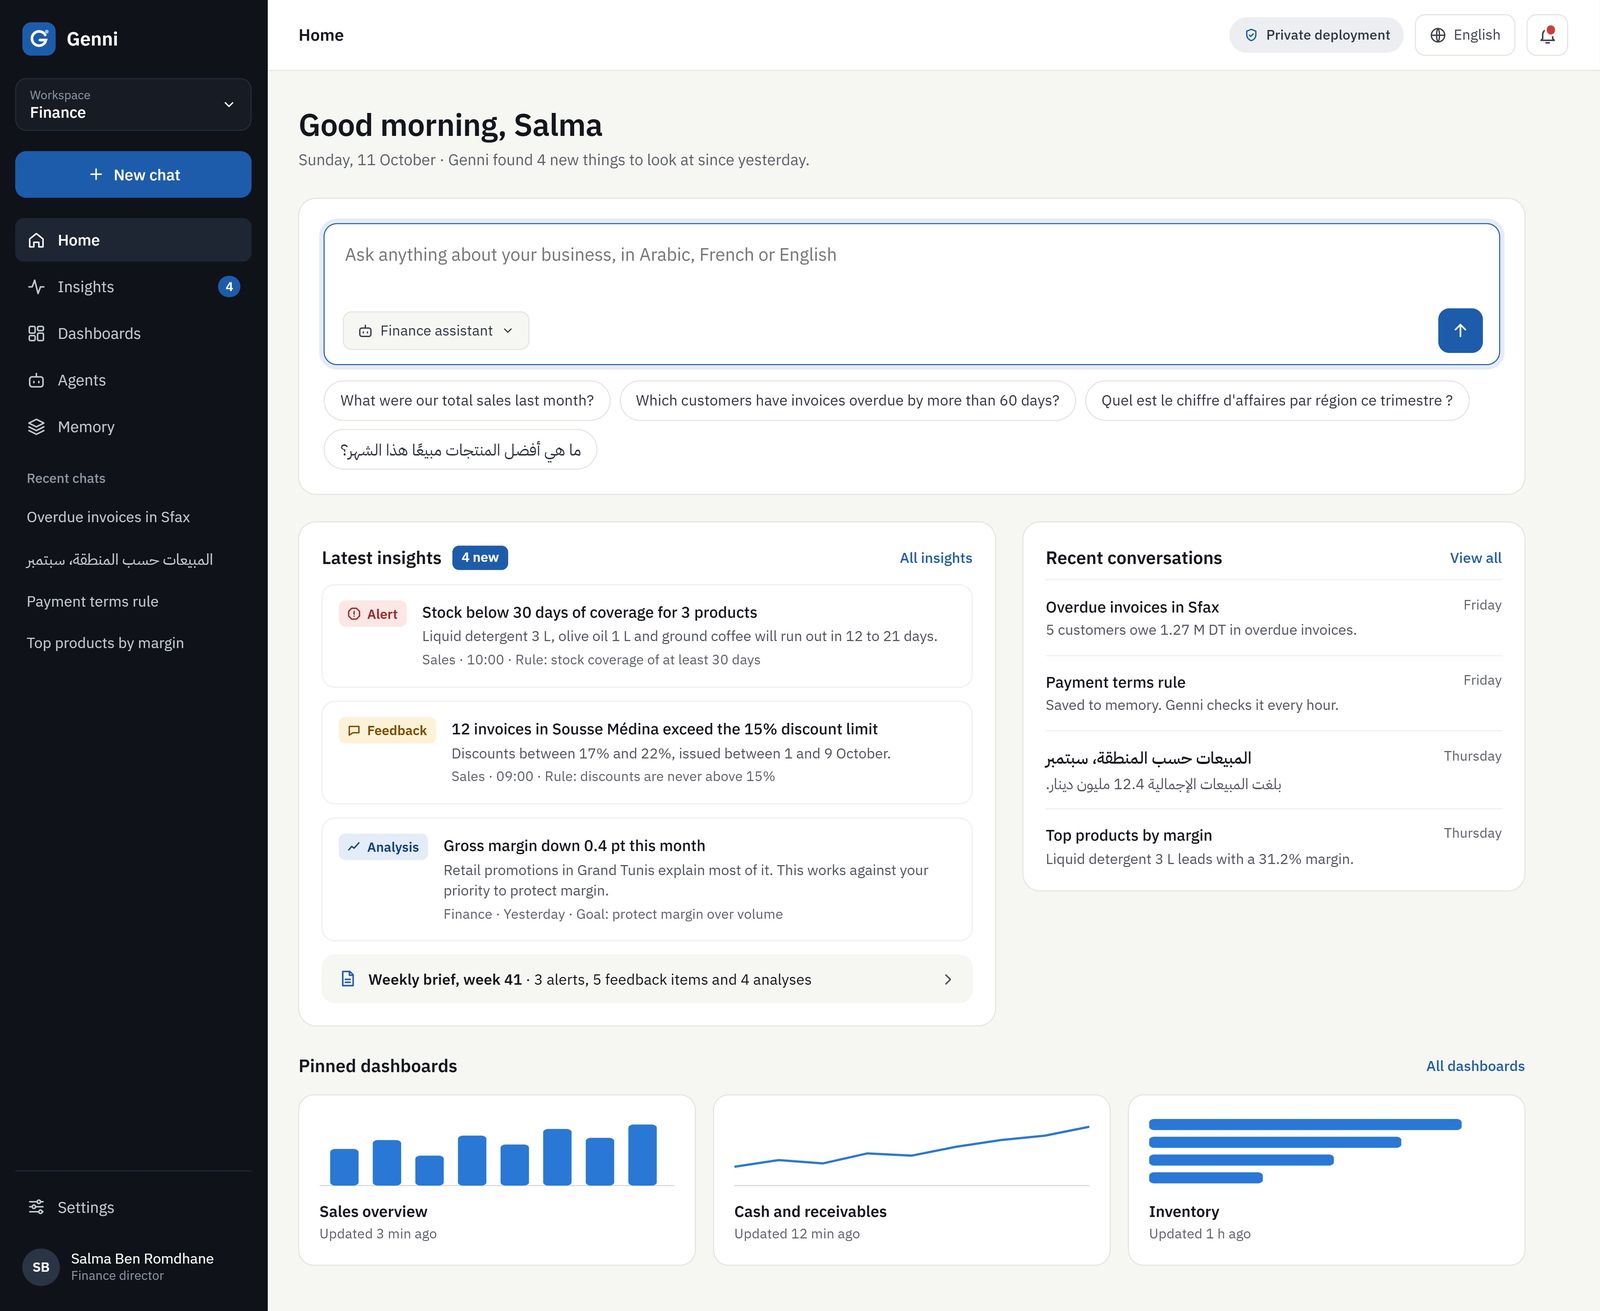Click the Home sidebar icon
1600x1311 pixels.
37,240
